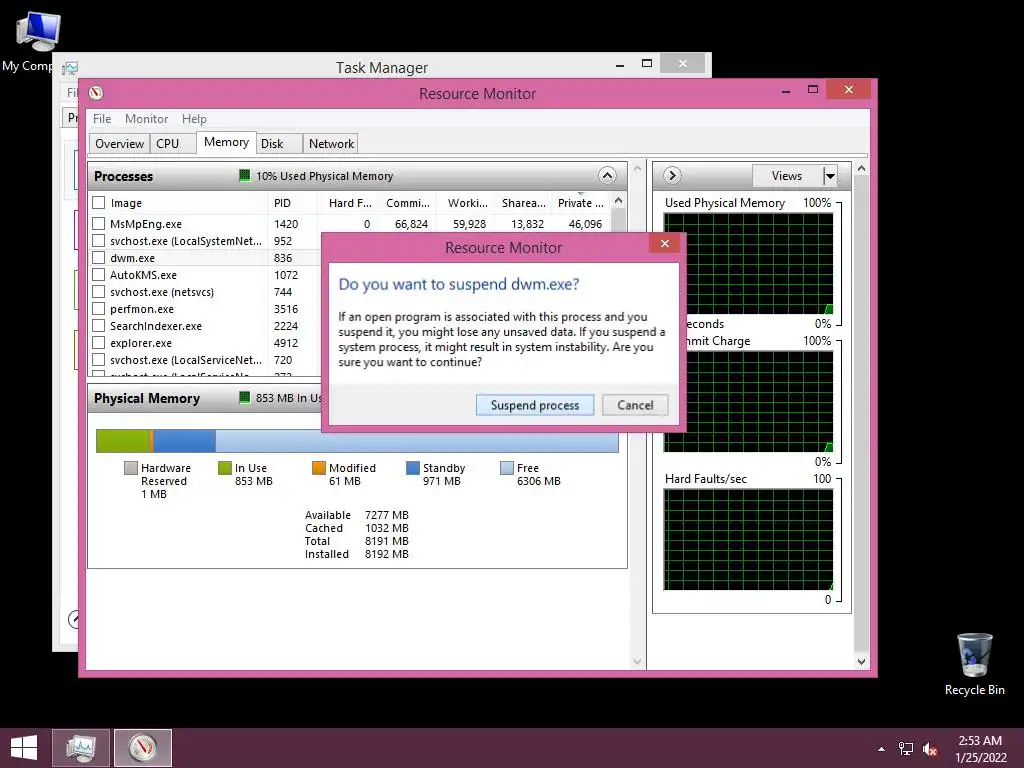Check the explorer.exe checkbox
This screenshot has width=1024, height=768.
tap(99, 342)
